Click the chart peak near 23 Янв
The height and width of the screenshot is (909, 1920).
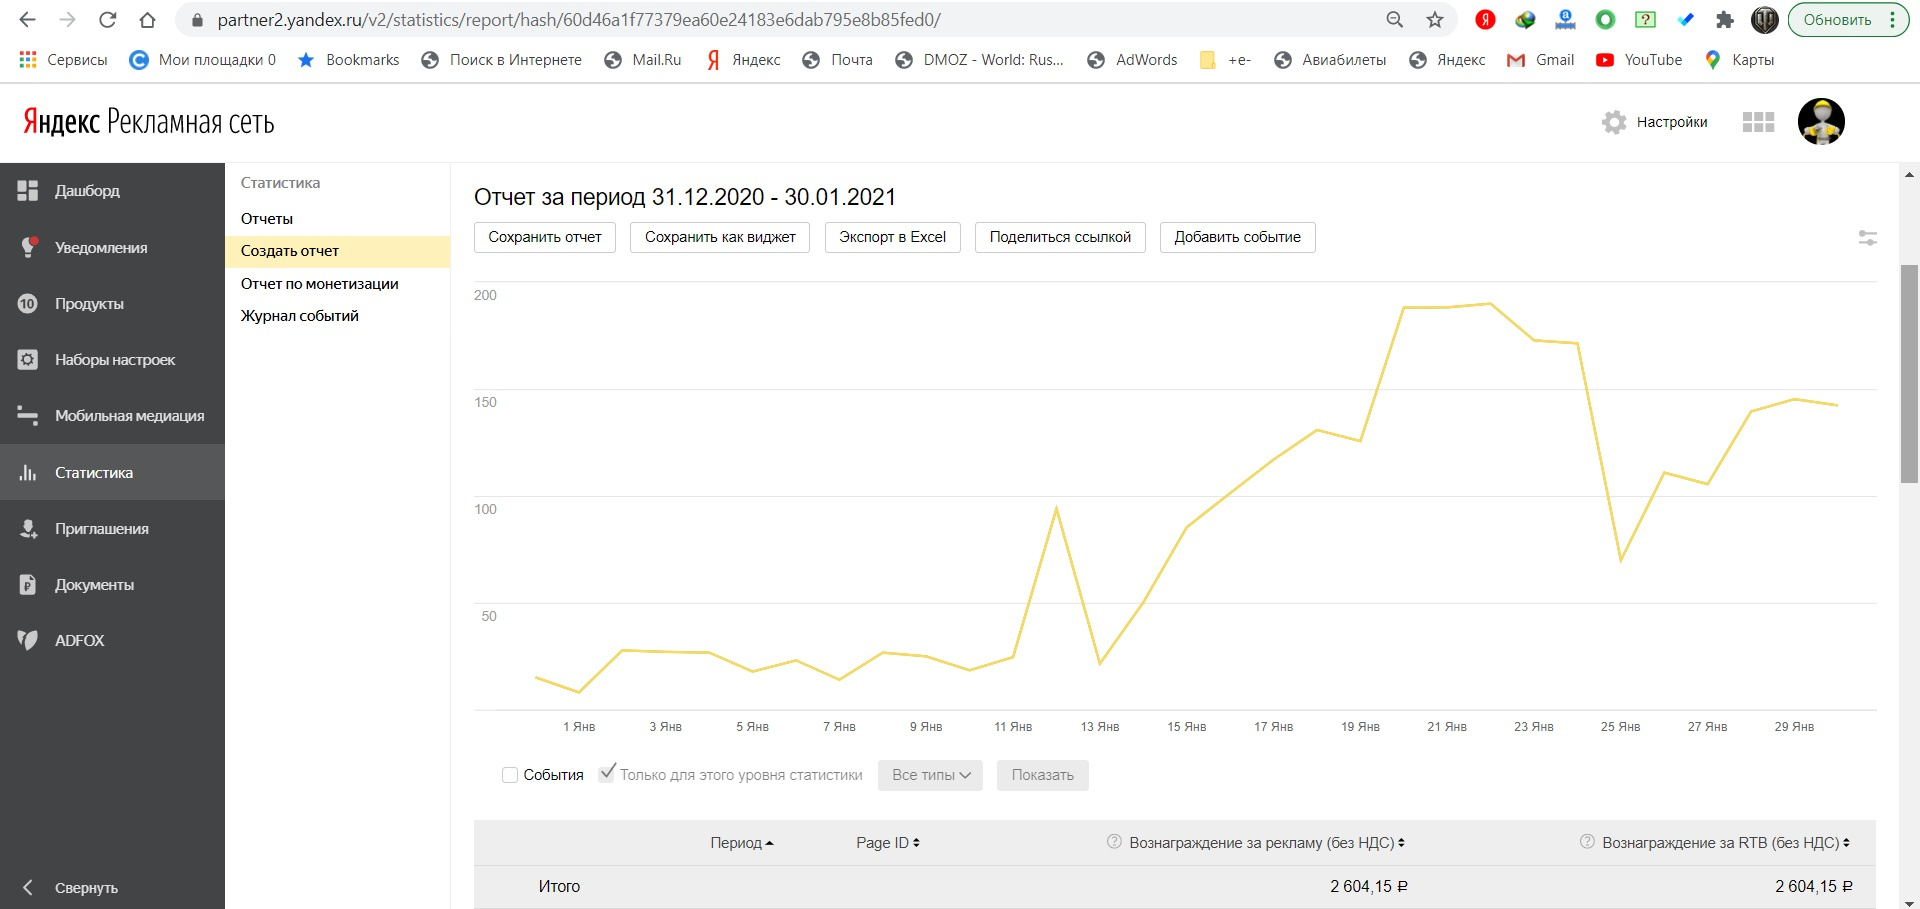pos(1490,304)
